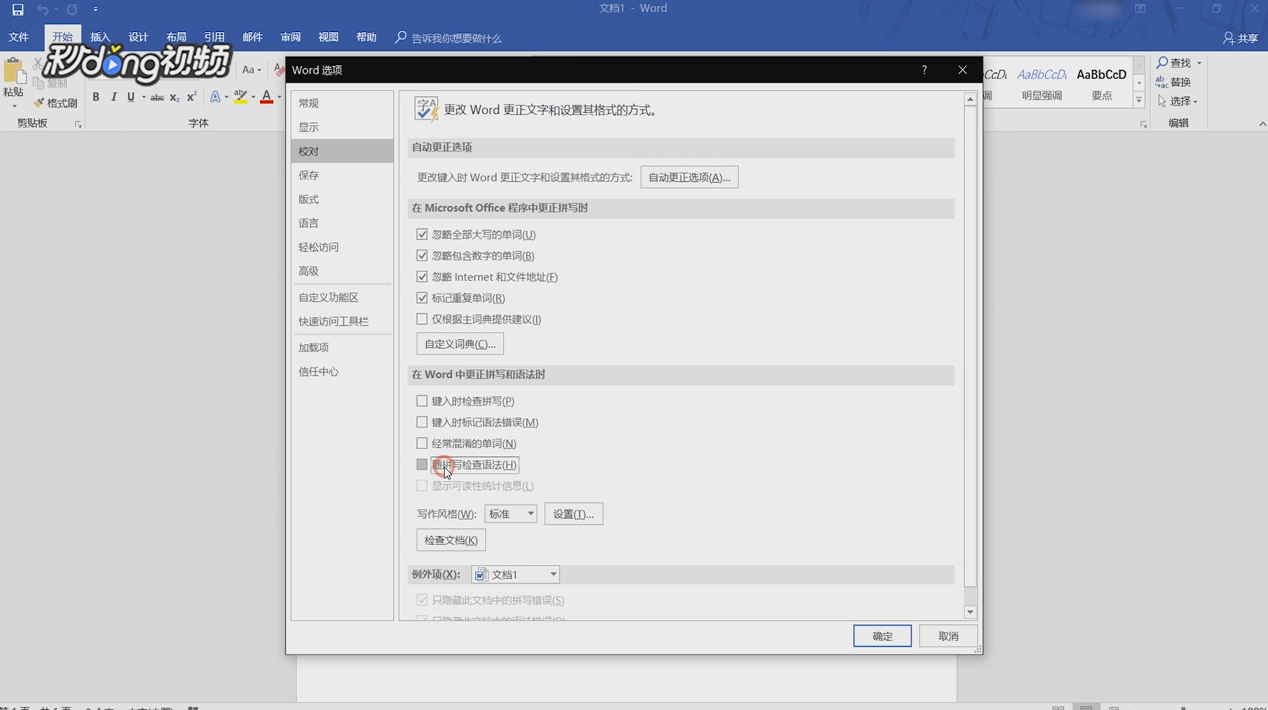
Task: Open the styles pane dialog launcher
Action: pos(1143,124)
